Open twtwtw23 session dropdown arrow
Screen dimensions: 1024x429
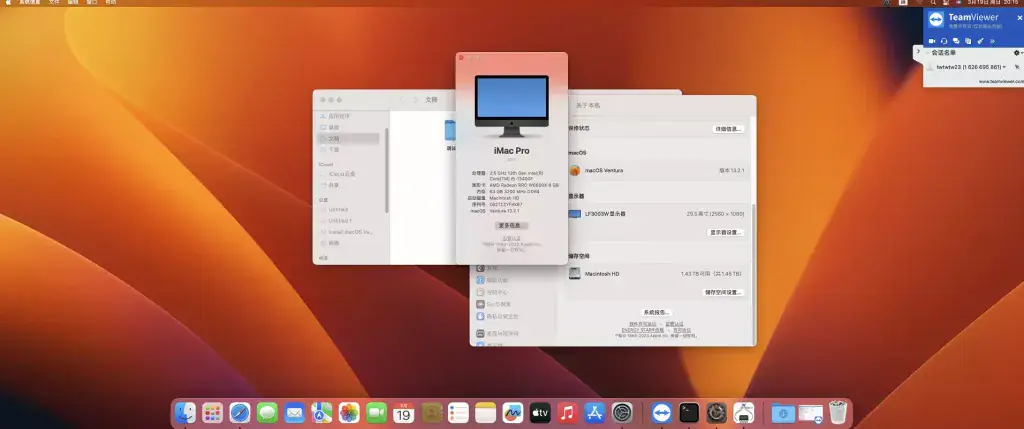(x=1004, y=67)
